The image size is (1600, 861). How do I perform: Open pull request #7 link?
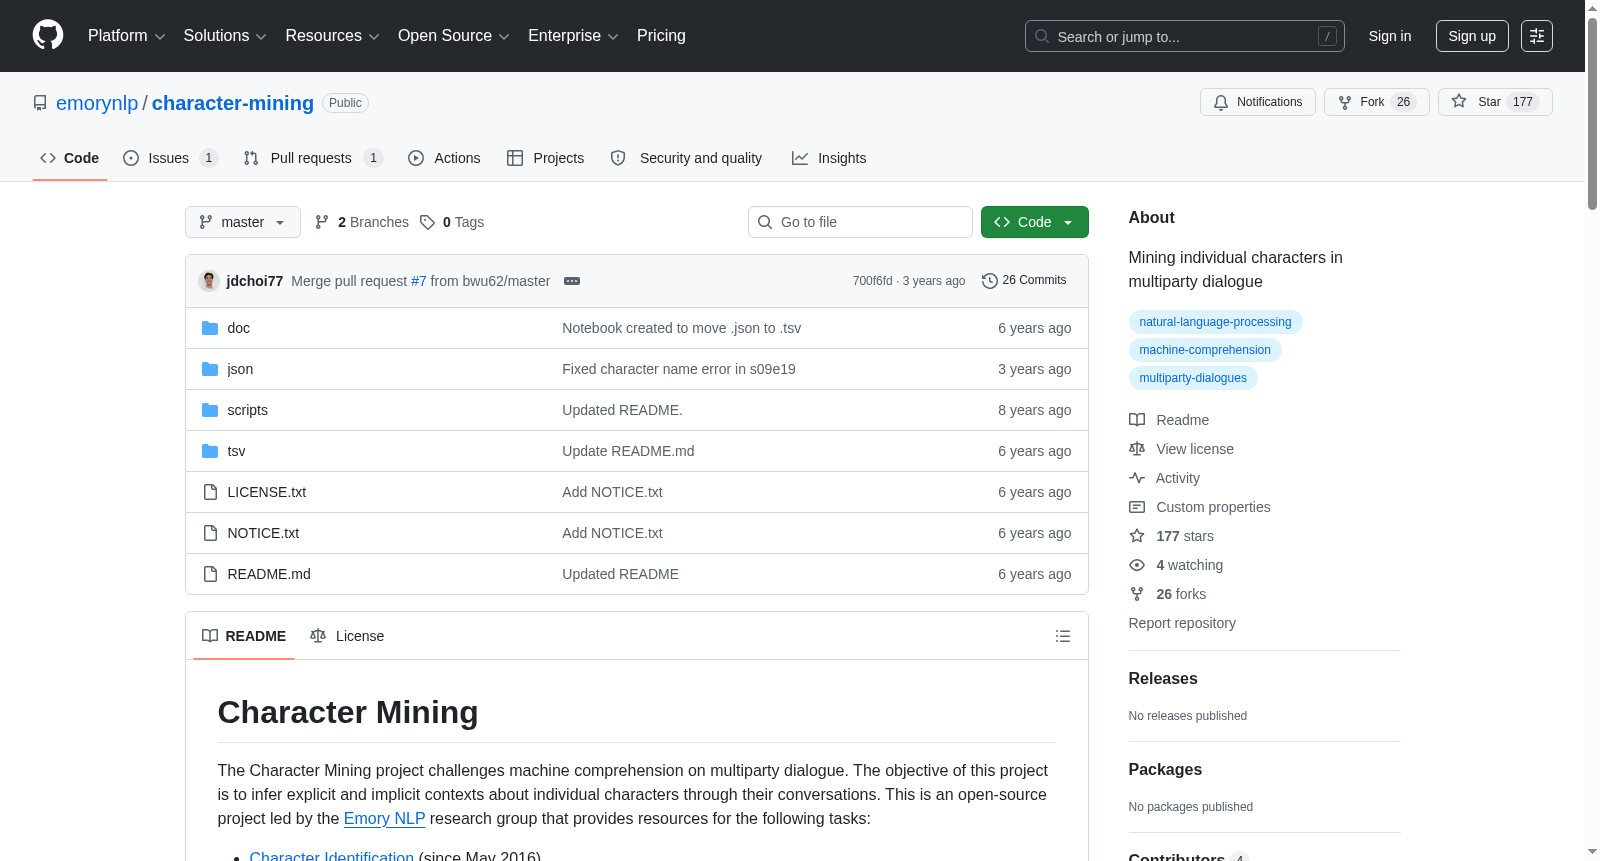pos(419,281)
